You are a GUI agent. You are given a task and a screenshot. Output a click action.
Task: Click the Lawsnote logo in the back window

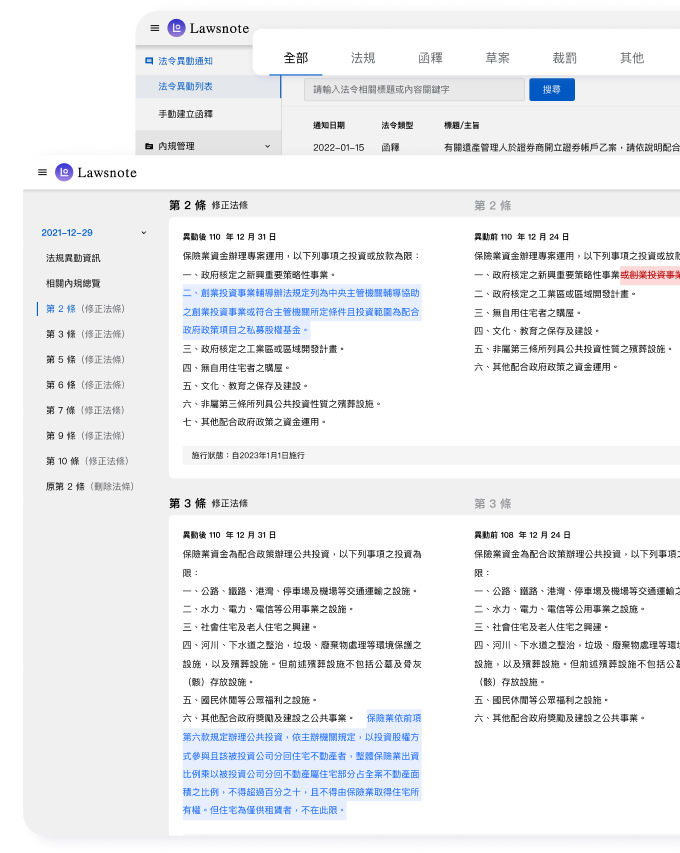coord(177,28)
